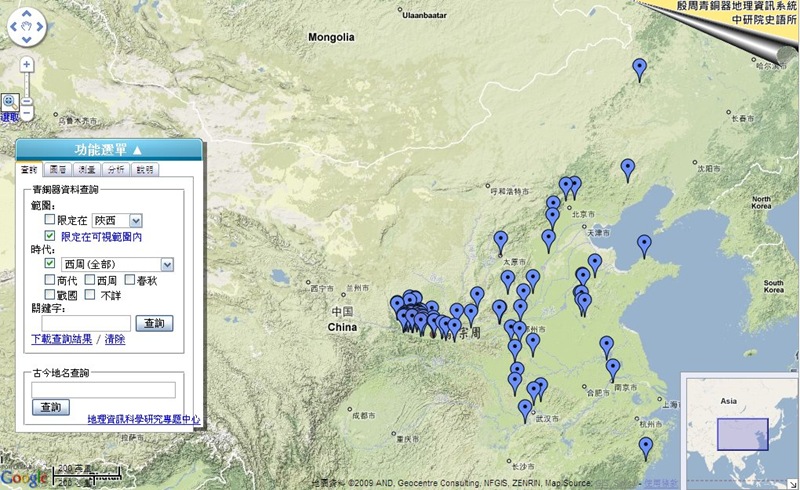Collapse the 功能選單 panel header
This screenshot has width=800, height=490.
click(109, 149)
